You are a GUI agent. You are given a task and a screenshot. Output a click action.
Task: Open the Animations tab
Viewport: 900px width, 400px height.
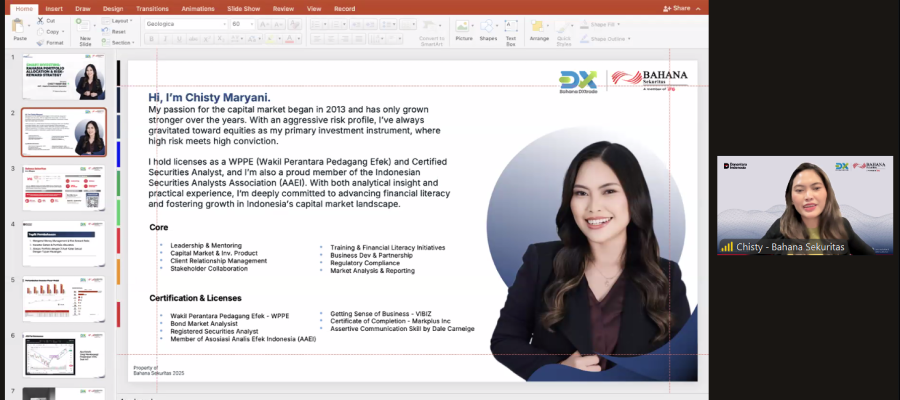(197, 9)
